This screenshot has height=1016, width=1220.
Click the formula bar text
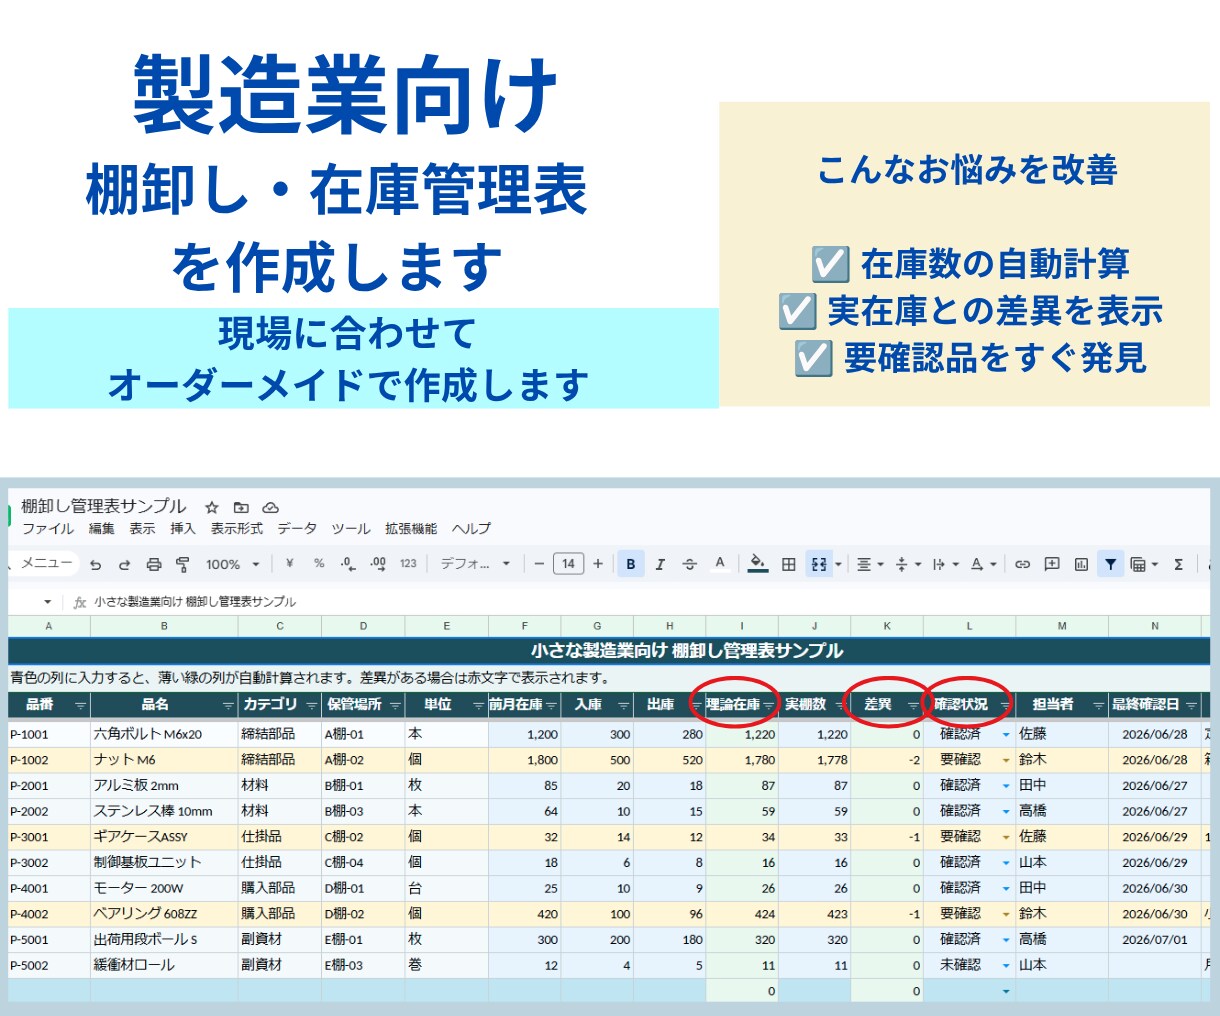[195, 602]
